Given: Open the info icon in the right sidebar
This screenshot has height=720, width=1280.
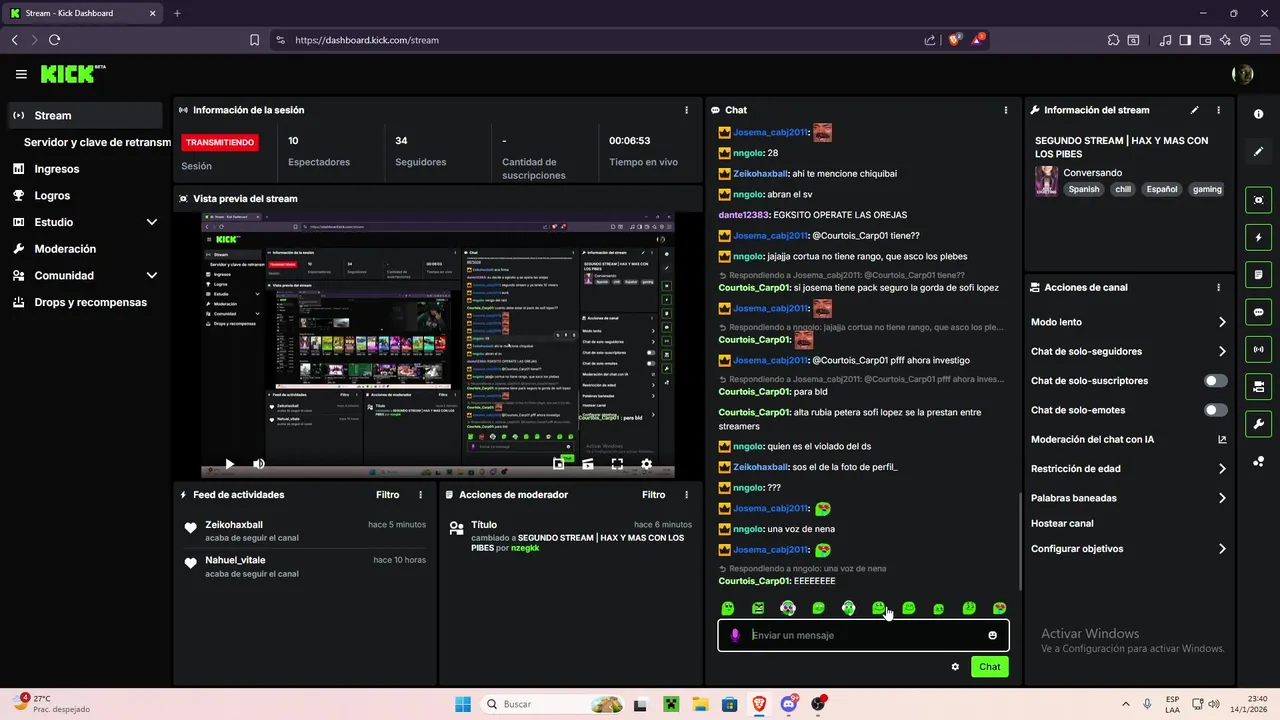Looking at the screenshot, I should [1259, 114].
